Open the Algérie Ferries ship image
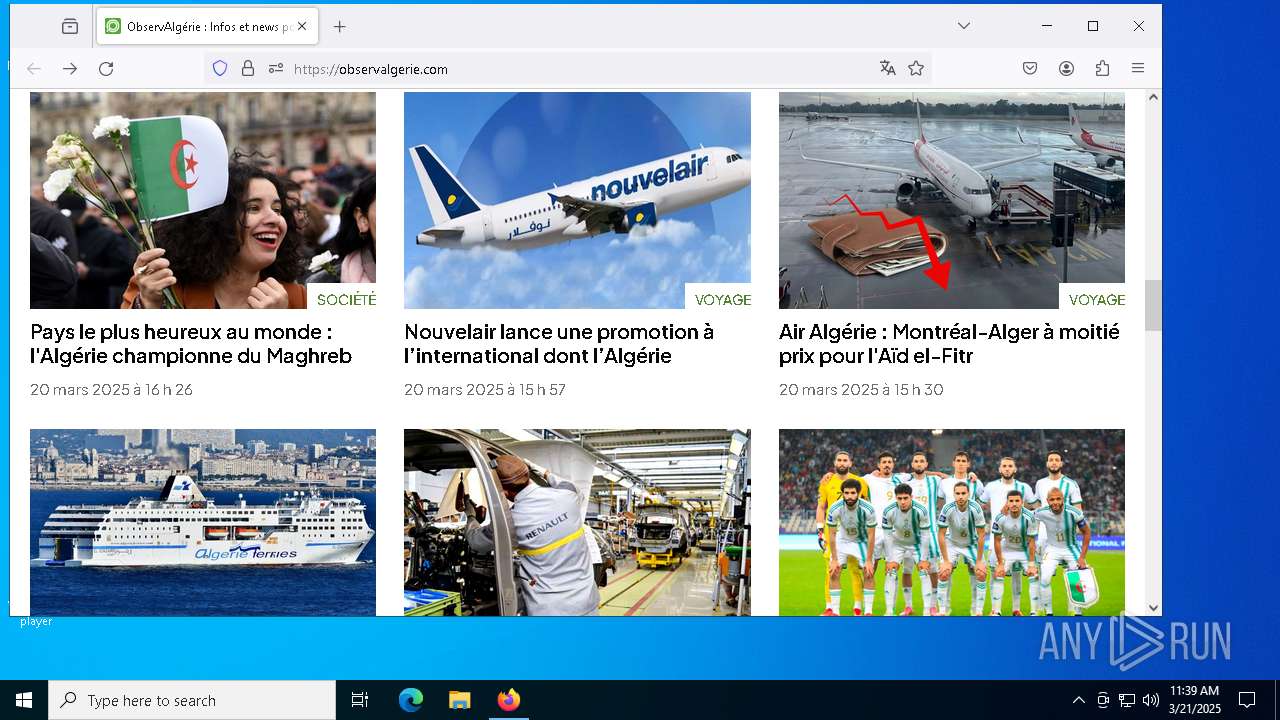The height and width of the screenshot is (720, 1280). point(203,522)
